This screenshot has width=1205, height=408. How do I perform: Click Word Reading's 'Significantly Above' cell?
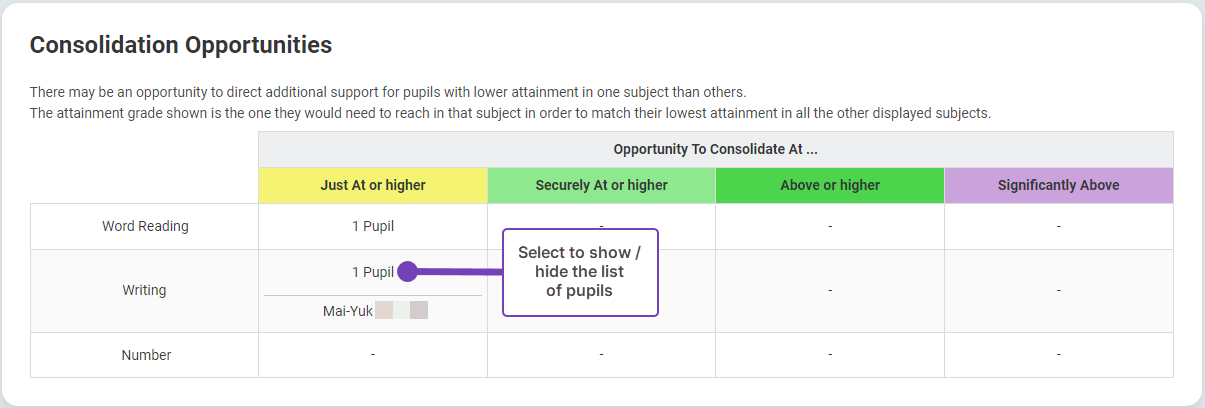coord(1058,226)
